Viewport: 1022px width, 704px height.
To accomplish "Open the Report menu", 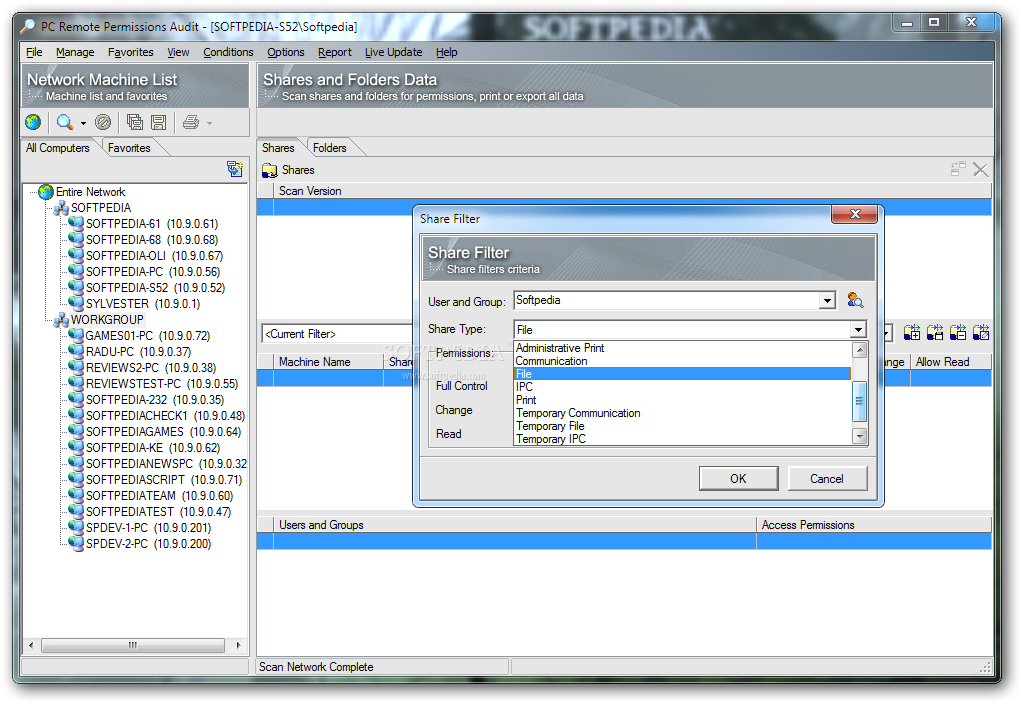I will point(334,52).
